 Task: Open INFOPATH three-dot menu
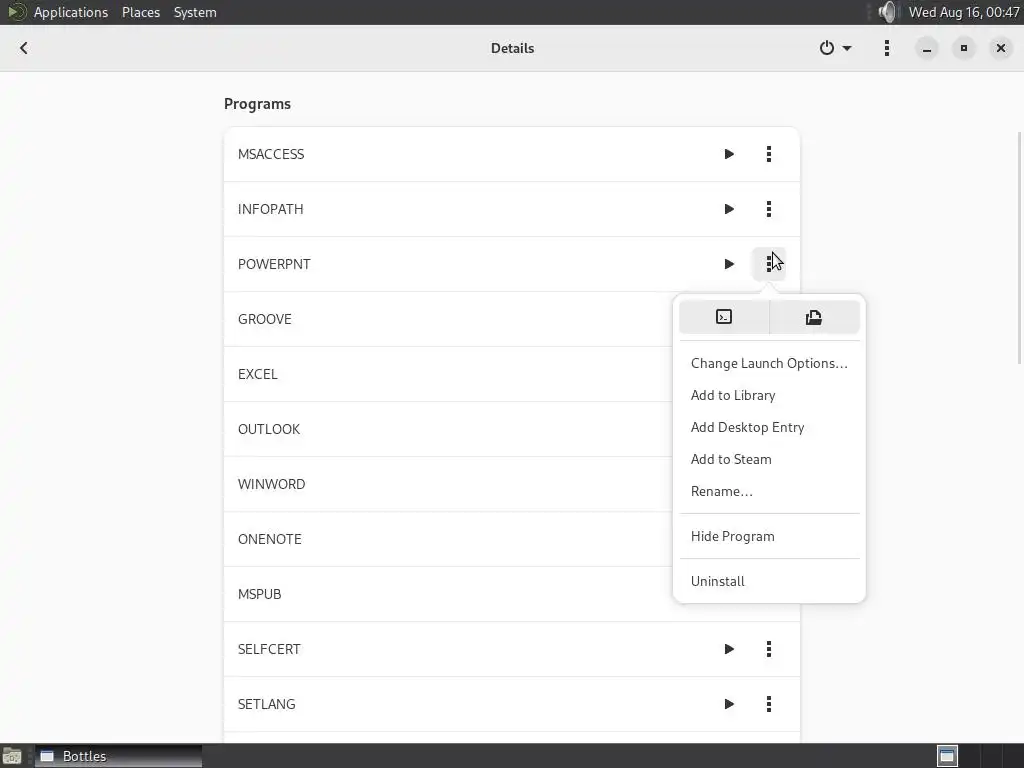click(769, 209)
